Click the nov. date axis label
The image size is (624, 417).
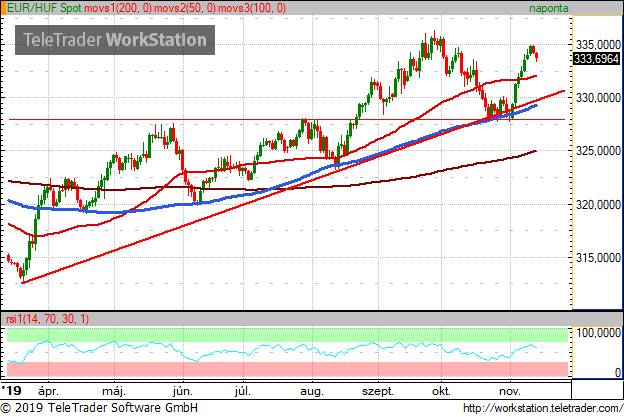point(510,391)
